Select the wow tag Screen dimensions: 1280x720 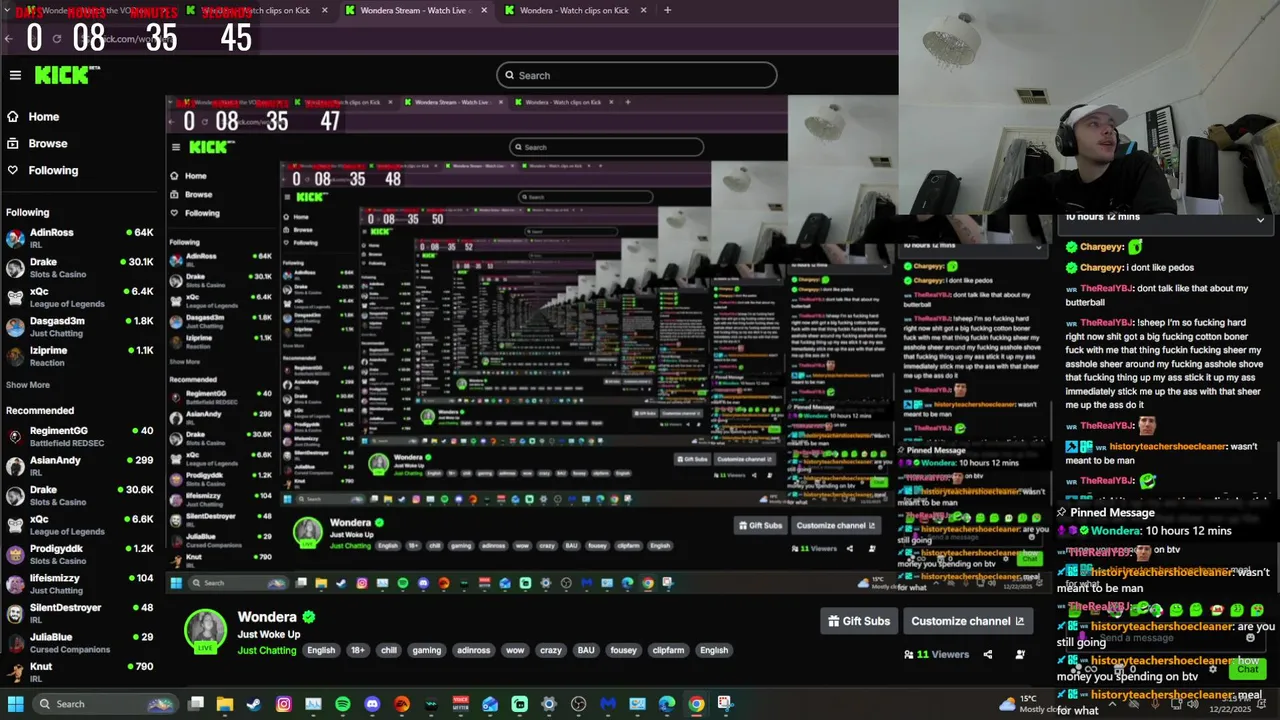[x=515, y=650]
